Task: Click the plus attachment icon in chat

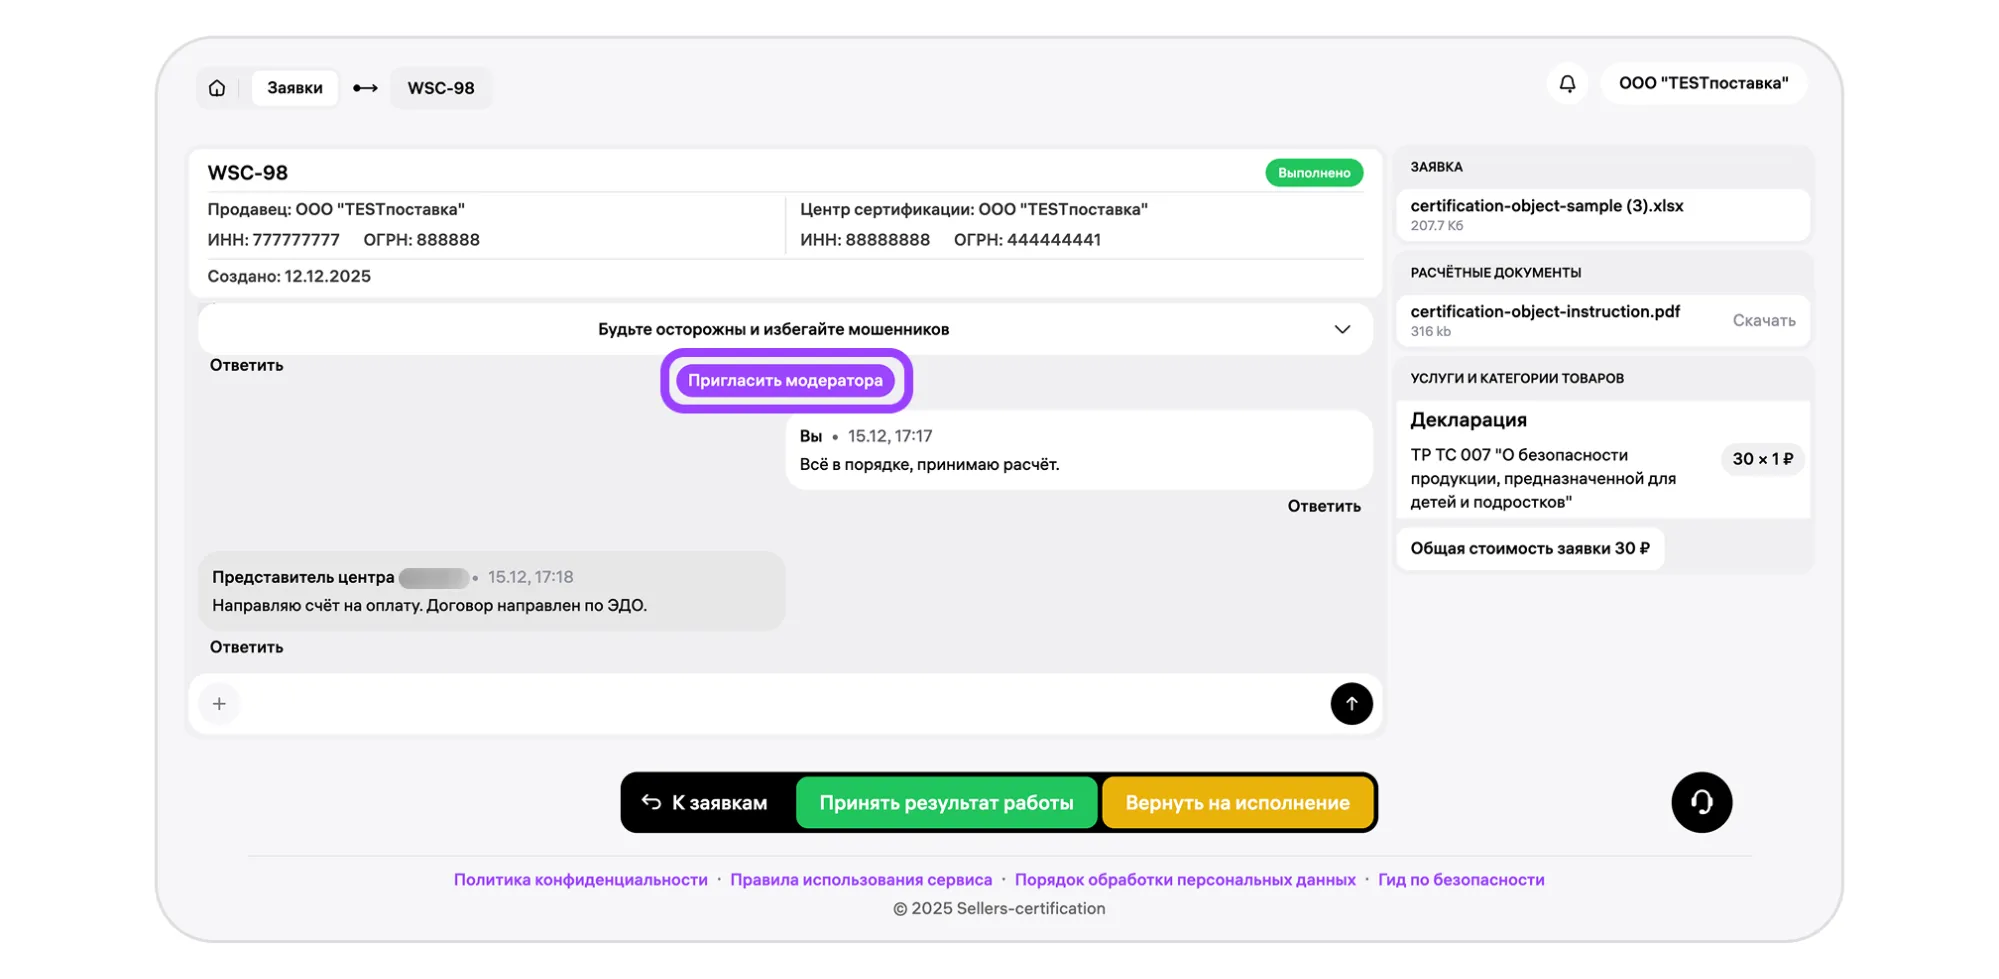Action: pos(219,704)
